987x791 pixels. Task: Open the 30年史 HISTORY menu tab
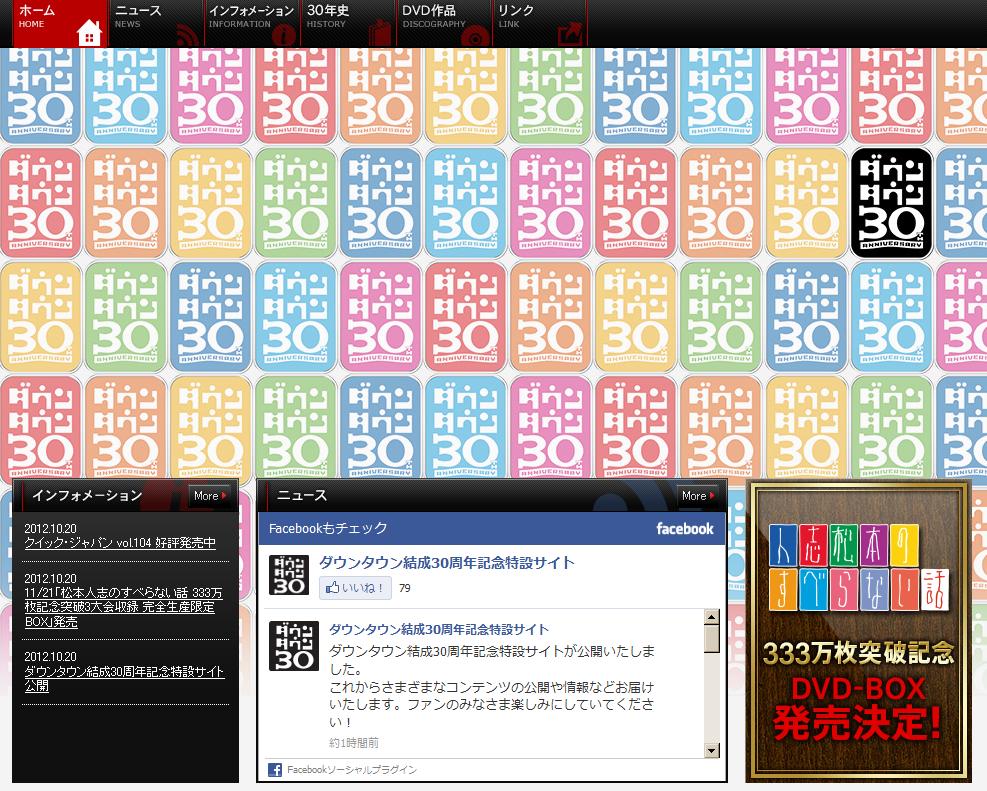click(347, 23)
